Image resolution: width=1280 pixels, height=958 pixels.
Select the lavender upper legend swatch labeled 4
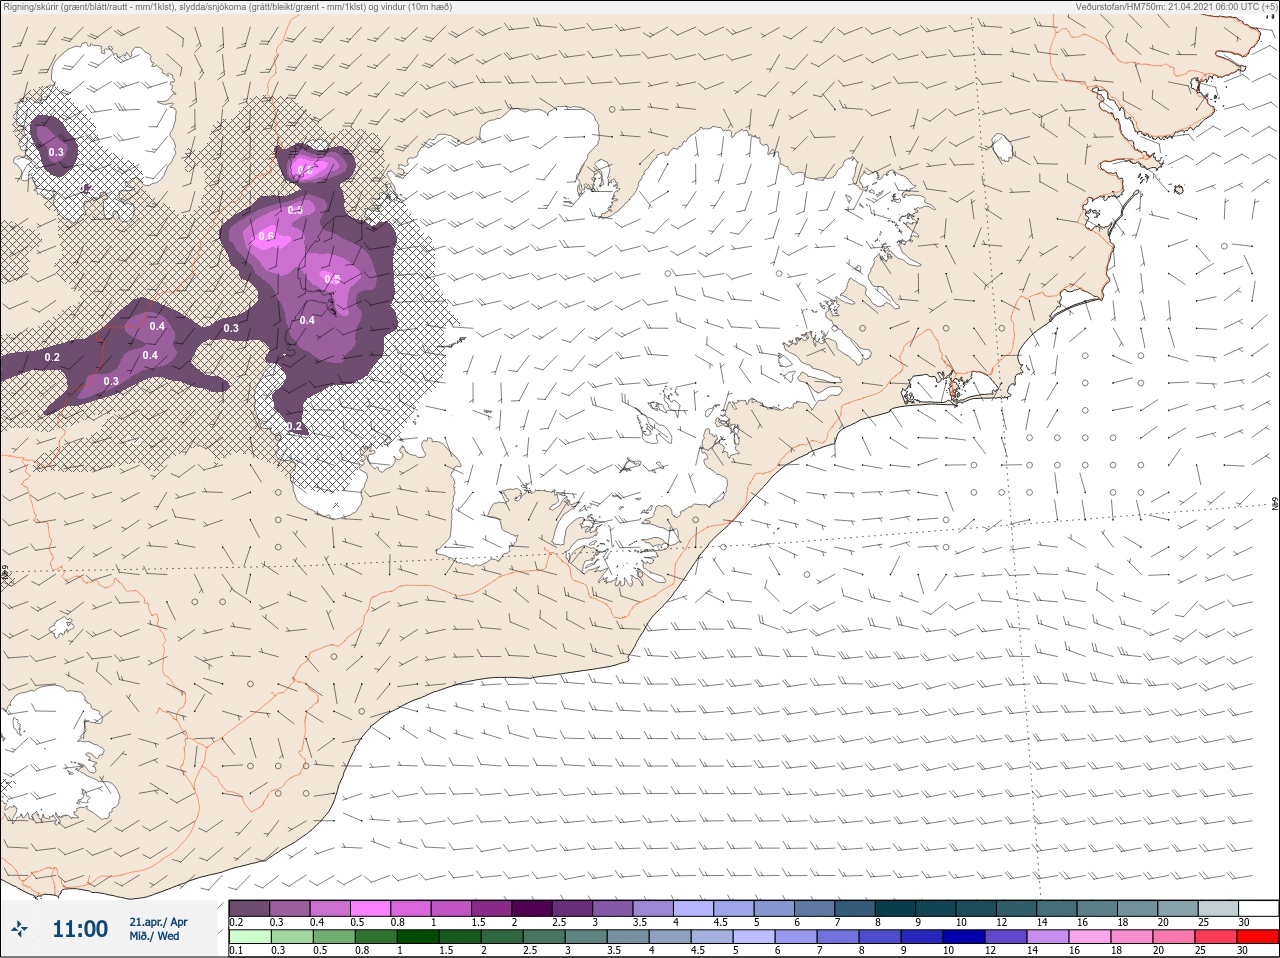point(694,908)
